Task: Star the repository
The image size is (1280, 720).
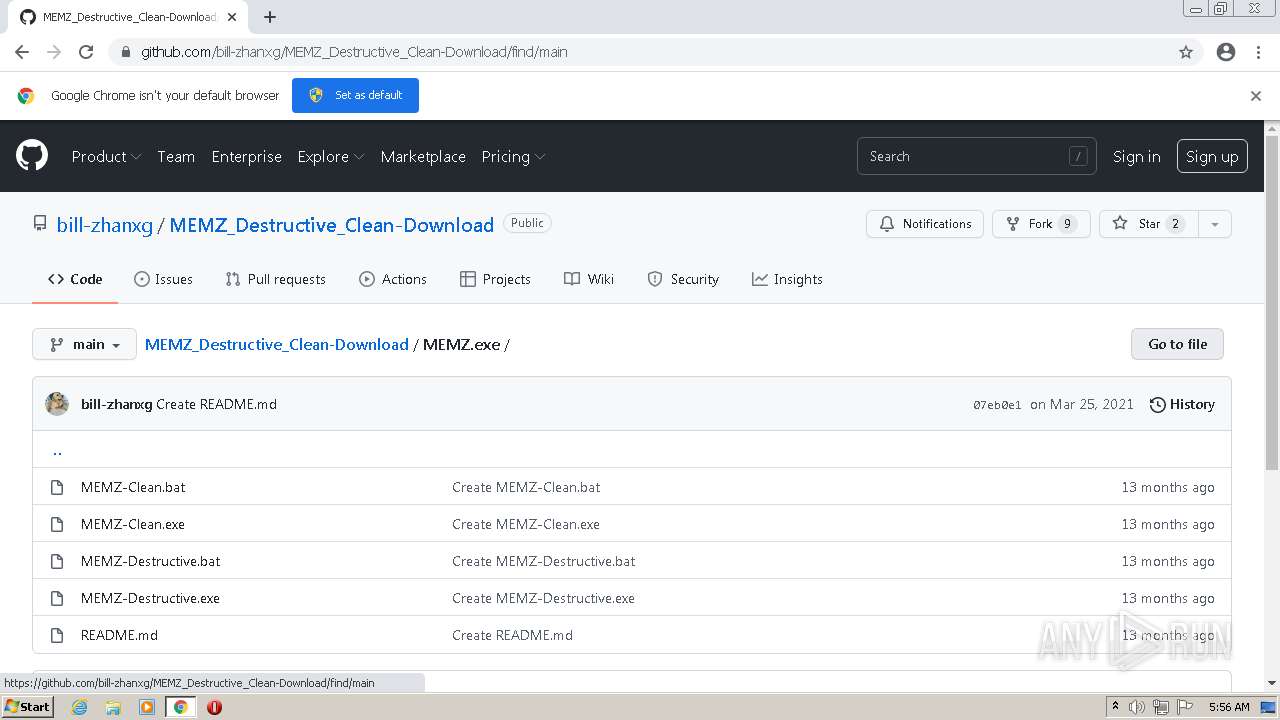Action: click(1148, 224)
